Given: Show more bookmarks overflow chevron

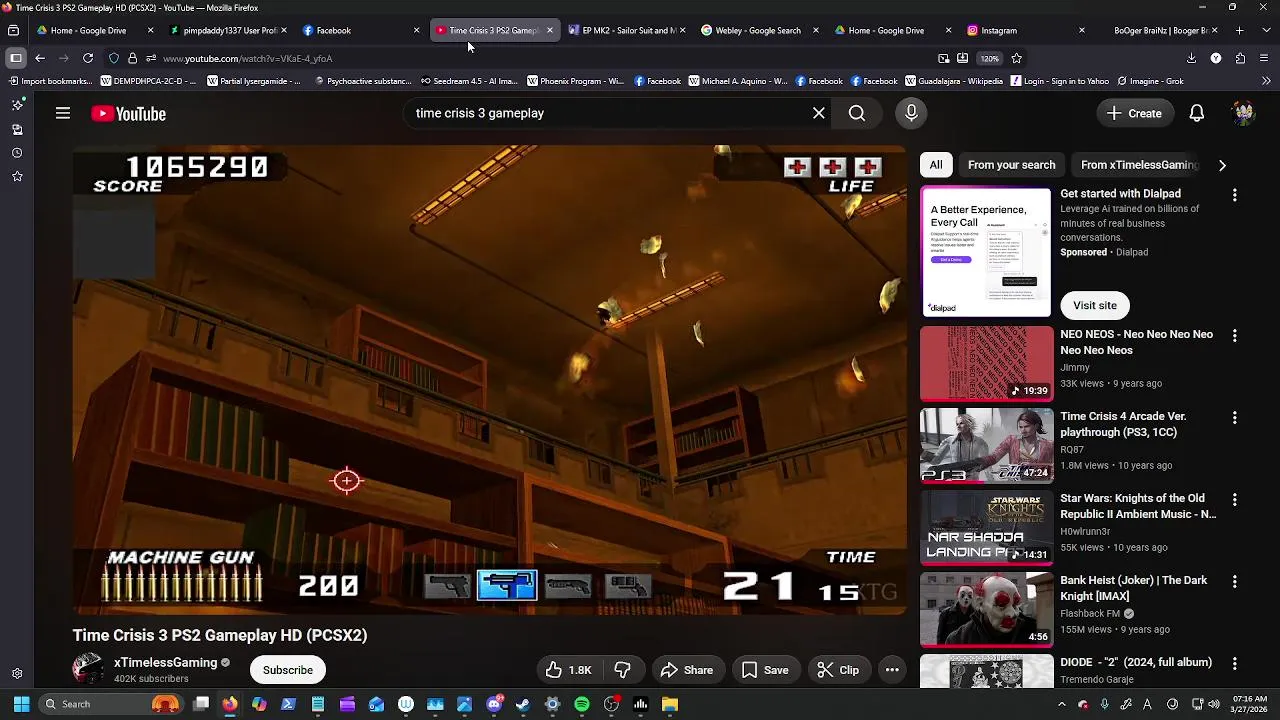Looking at the screenshot, I should 1267,81.
